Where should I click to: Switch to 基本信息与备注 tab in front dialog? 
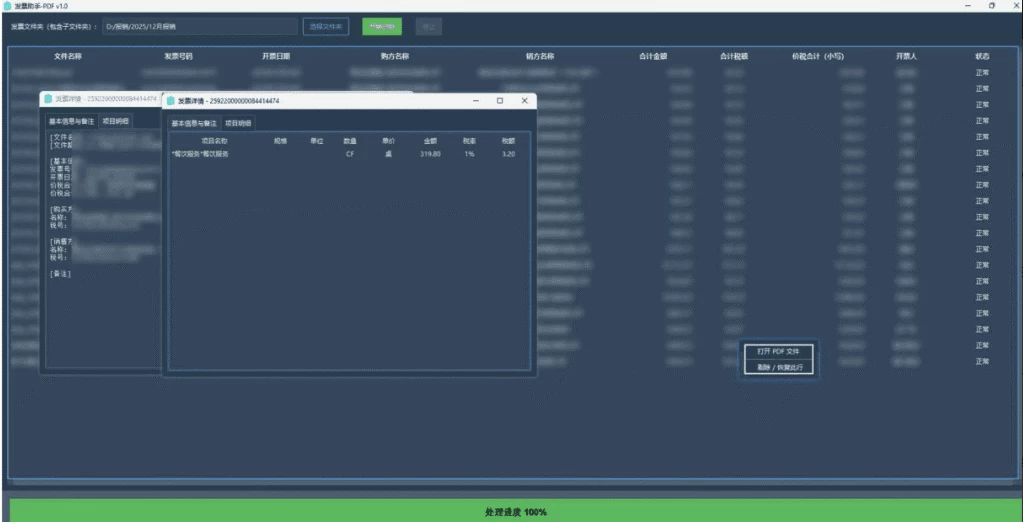coord(194,123)
